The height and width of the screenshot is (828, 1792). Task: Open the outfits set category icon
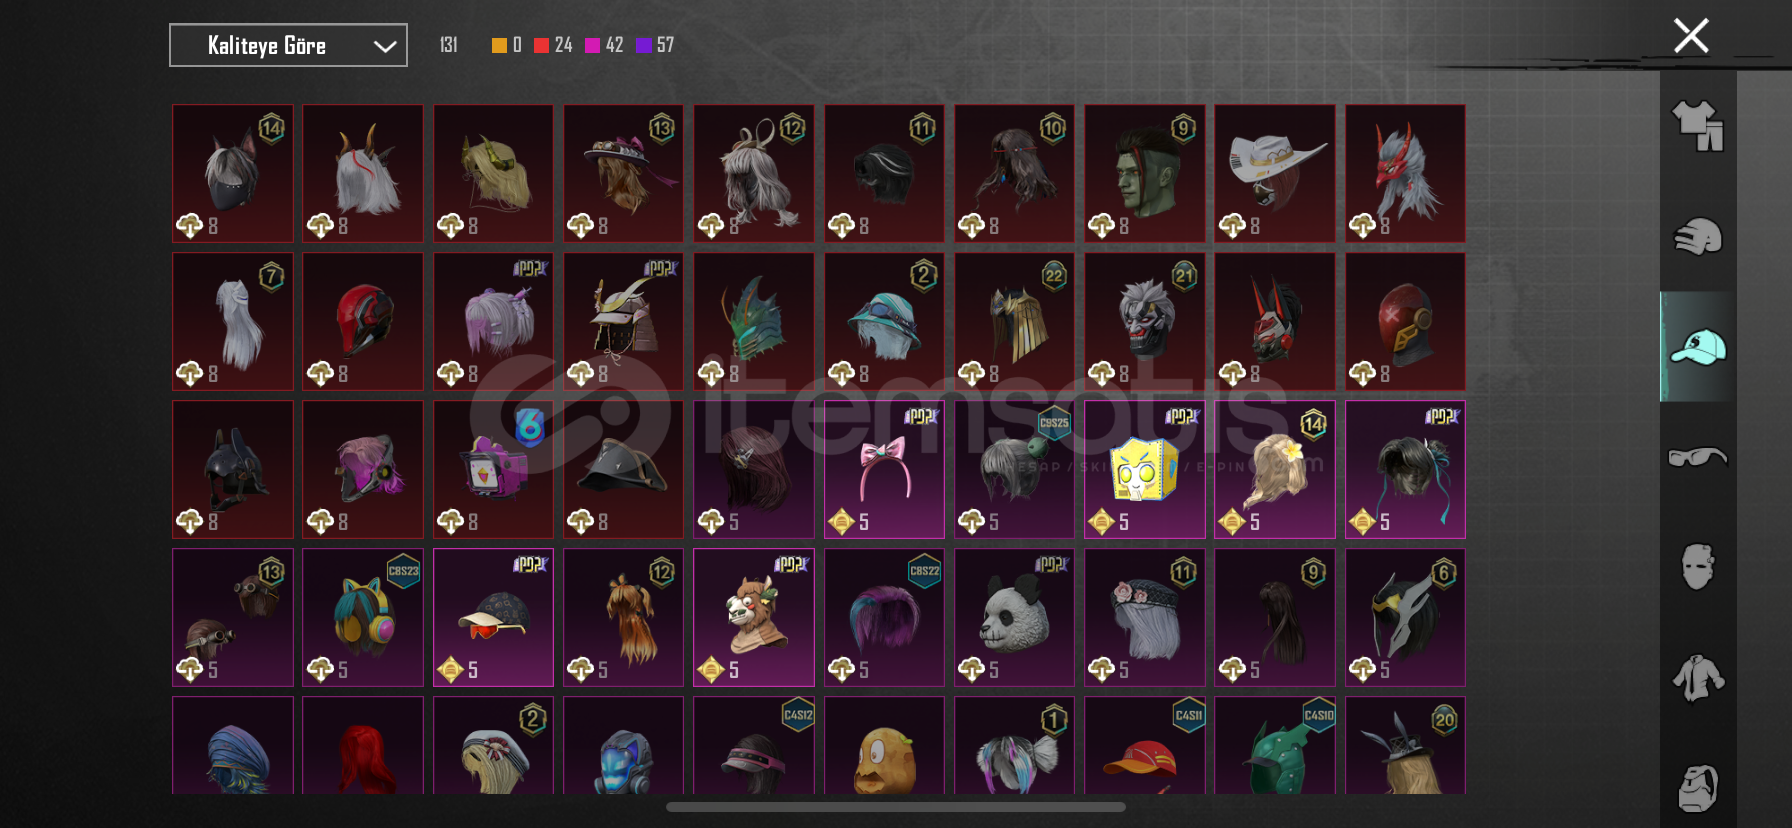[x=1698, y=126]
